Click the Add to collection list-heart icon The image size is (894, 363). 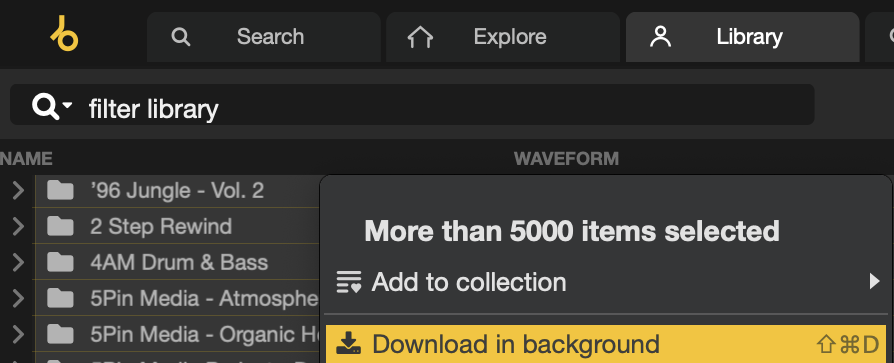click(349, 282)
